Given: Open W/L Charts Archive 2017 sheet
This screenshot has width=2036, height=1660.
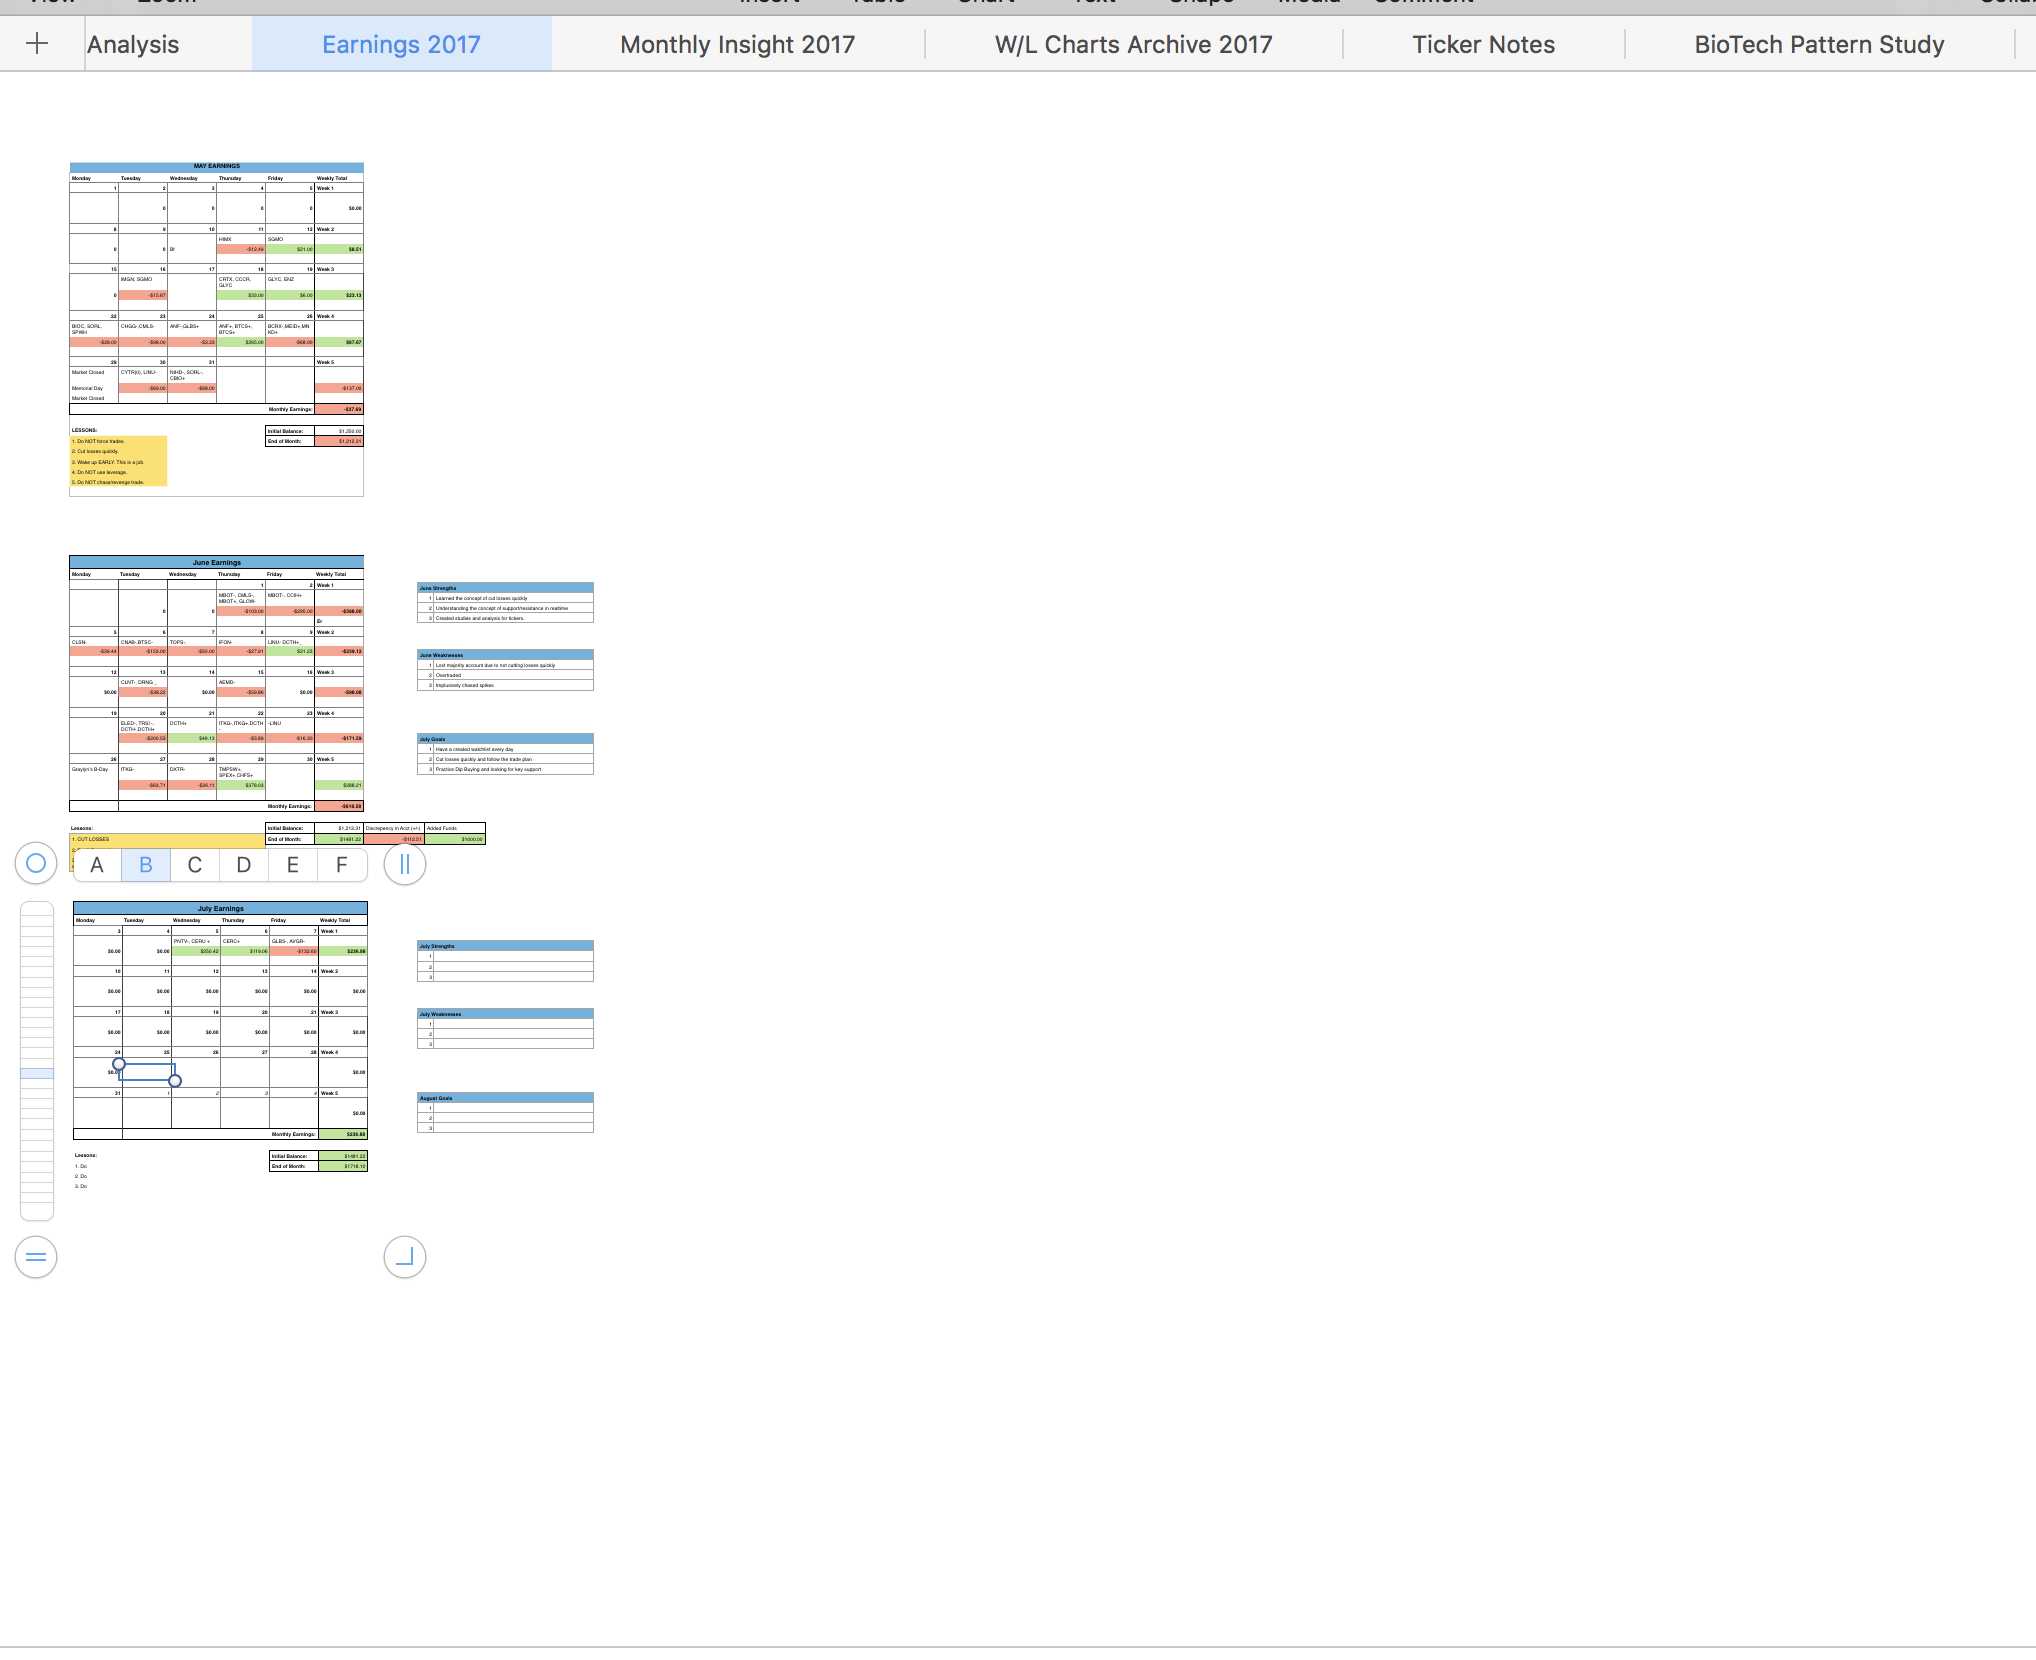Looking at the screenshot, I should coord(1133,45).
